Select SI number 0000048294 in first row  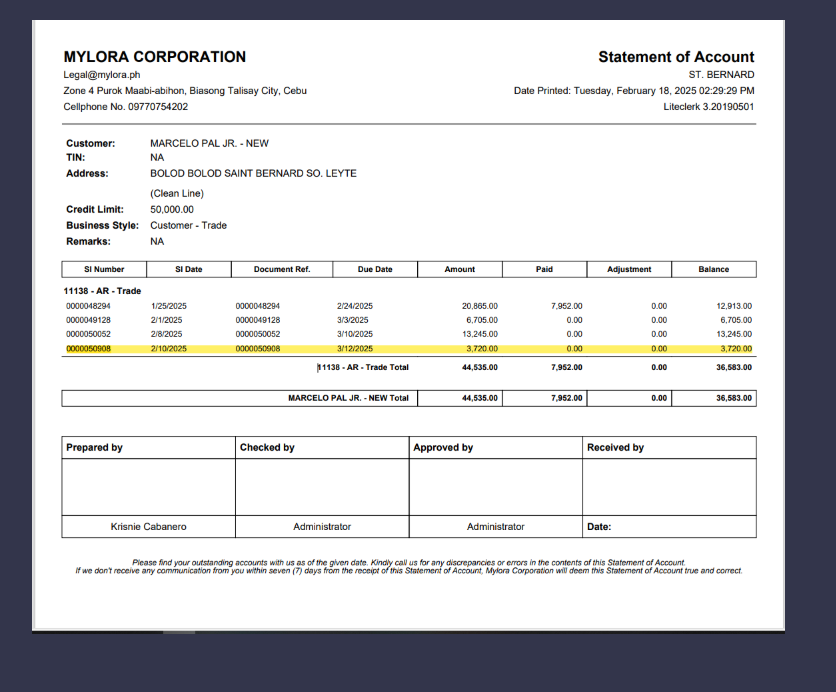(88, 306)
